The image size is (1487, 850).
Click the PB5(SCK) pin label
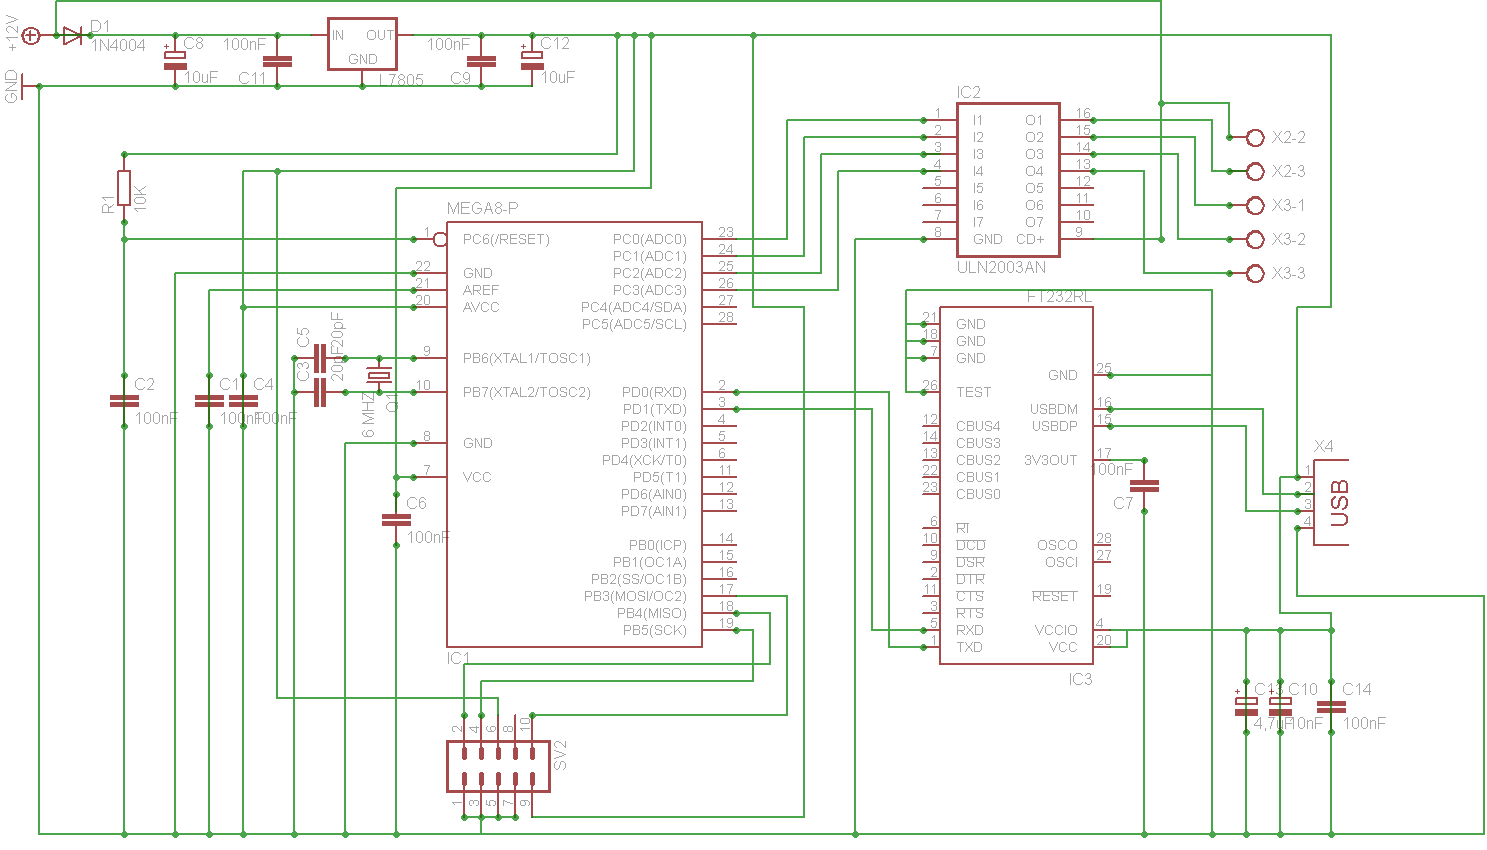[655, 630]
